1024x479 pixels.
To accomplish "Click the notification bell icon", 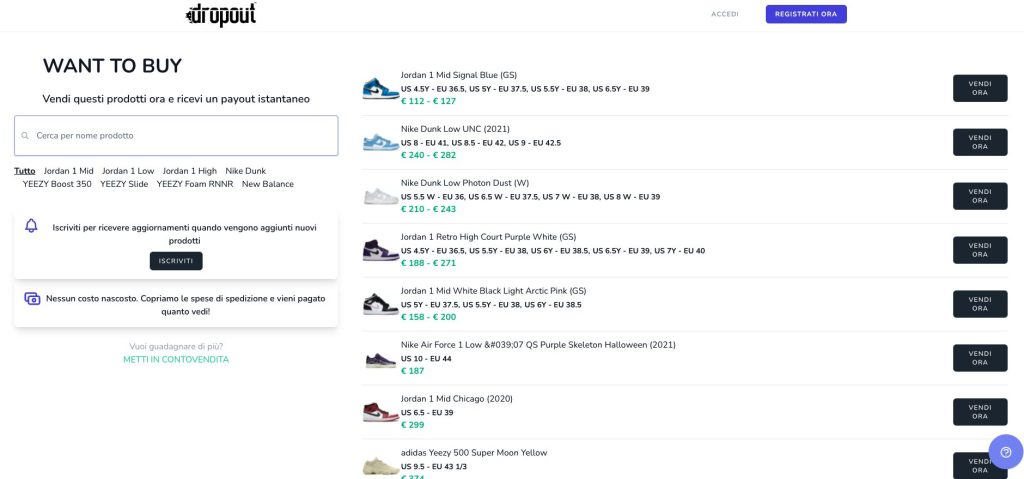I will [x=31, y=226].
